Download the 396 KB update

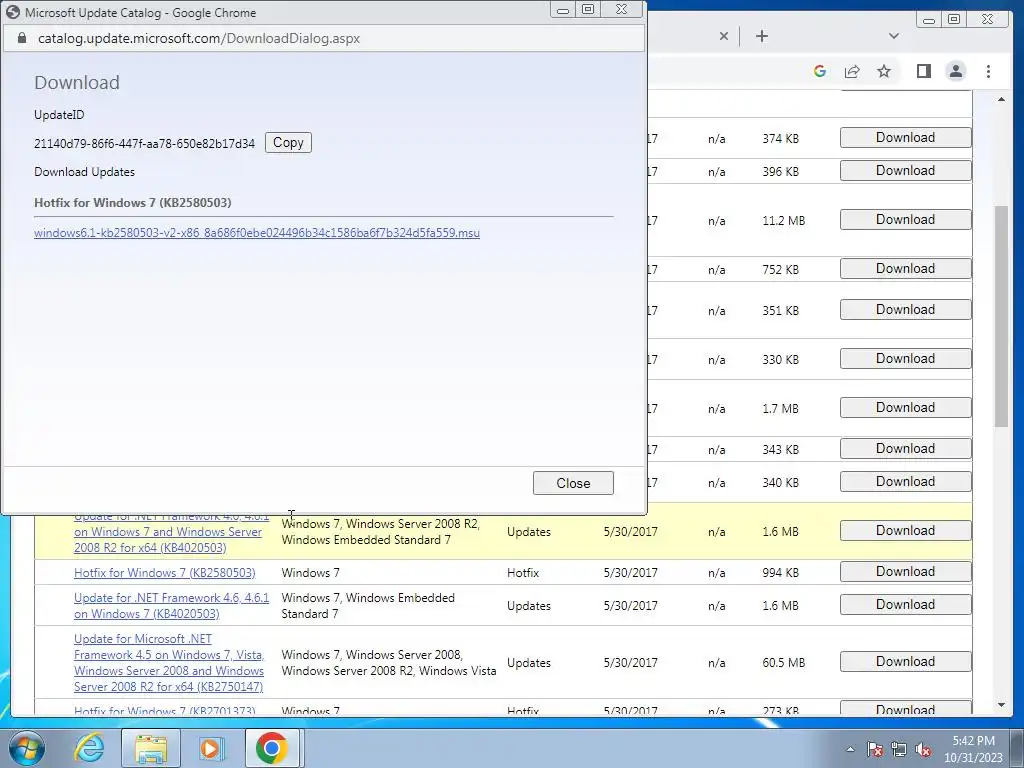tap(905, 170)
